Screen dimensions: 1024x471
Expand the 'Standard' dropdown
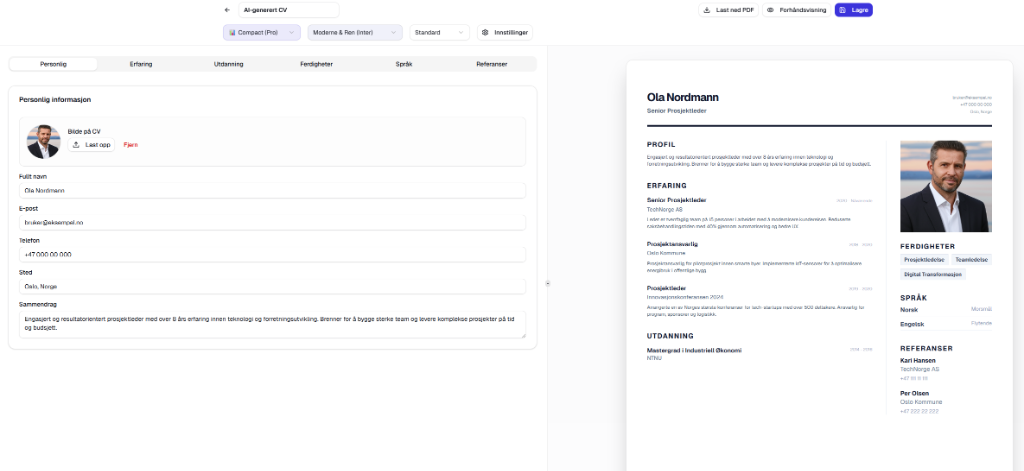440,33
